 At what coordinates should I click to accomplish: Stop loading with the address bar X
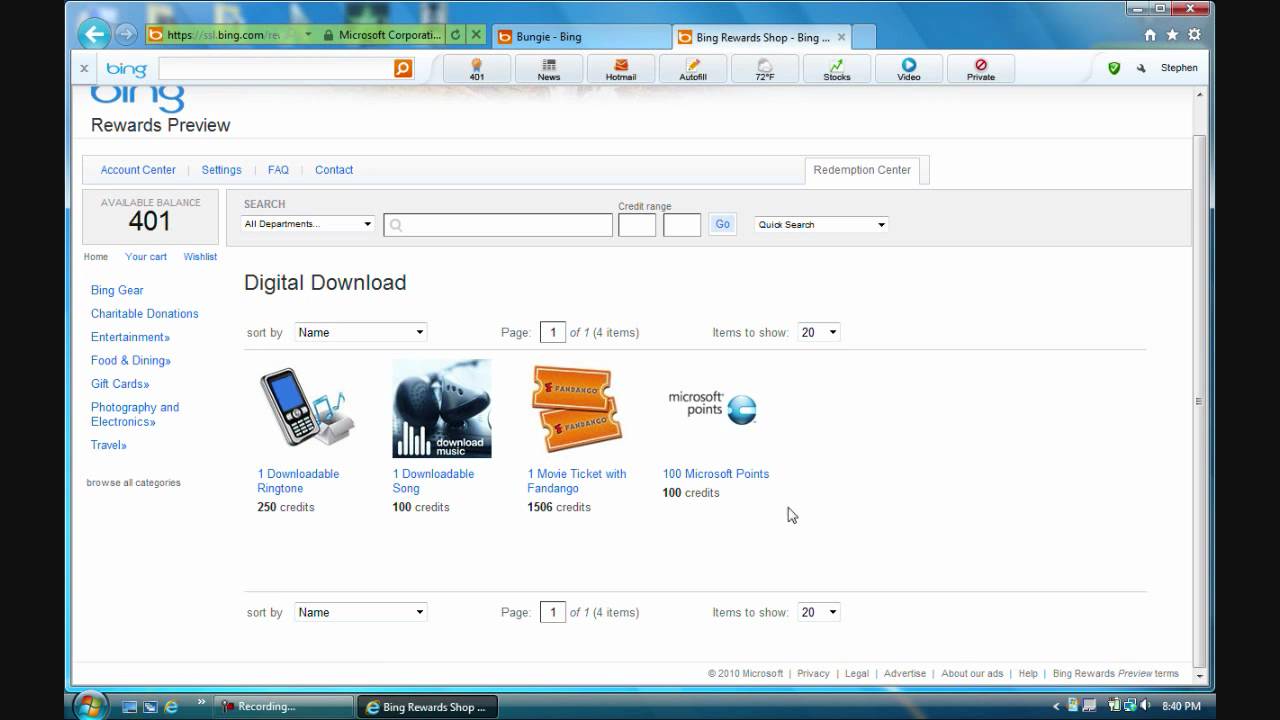point(476,35)
